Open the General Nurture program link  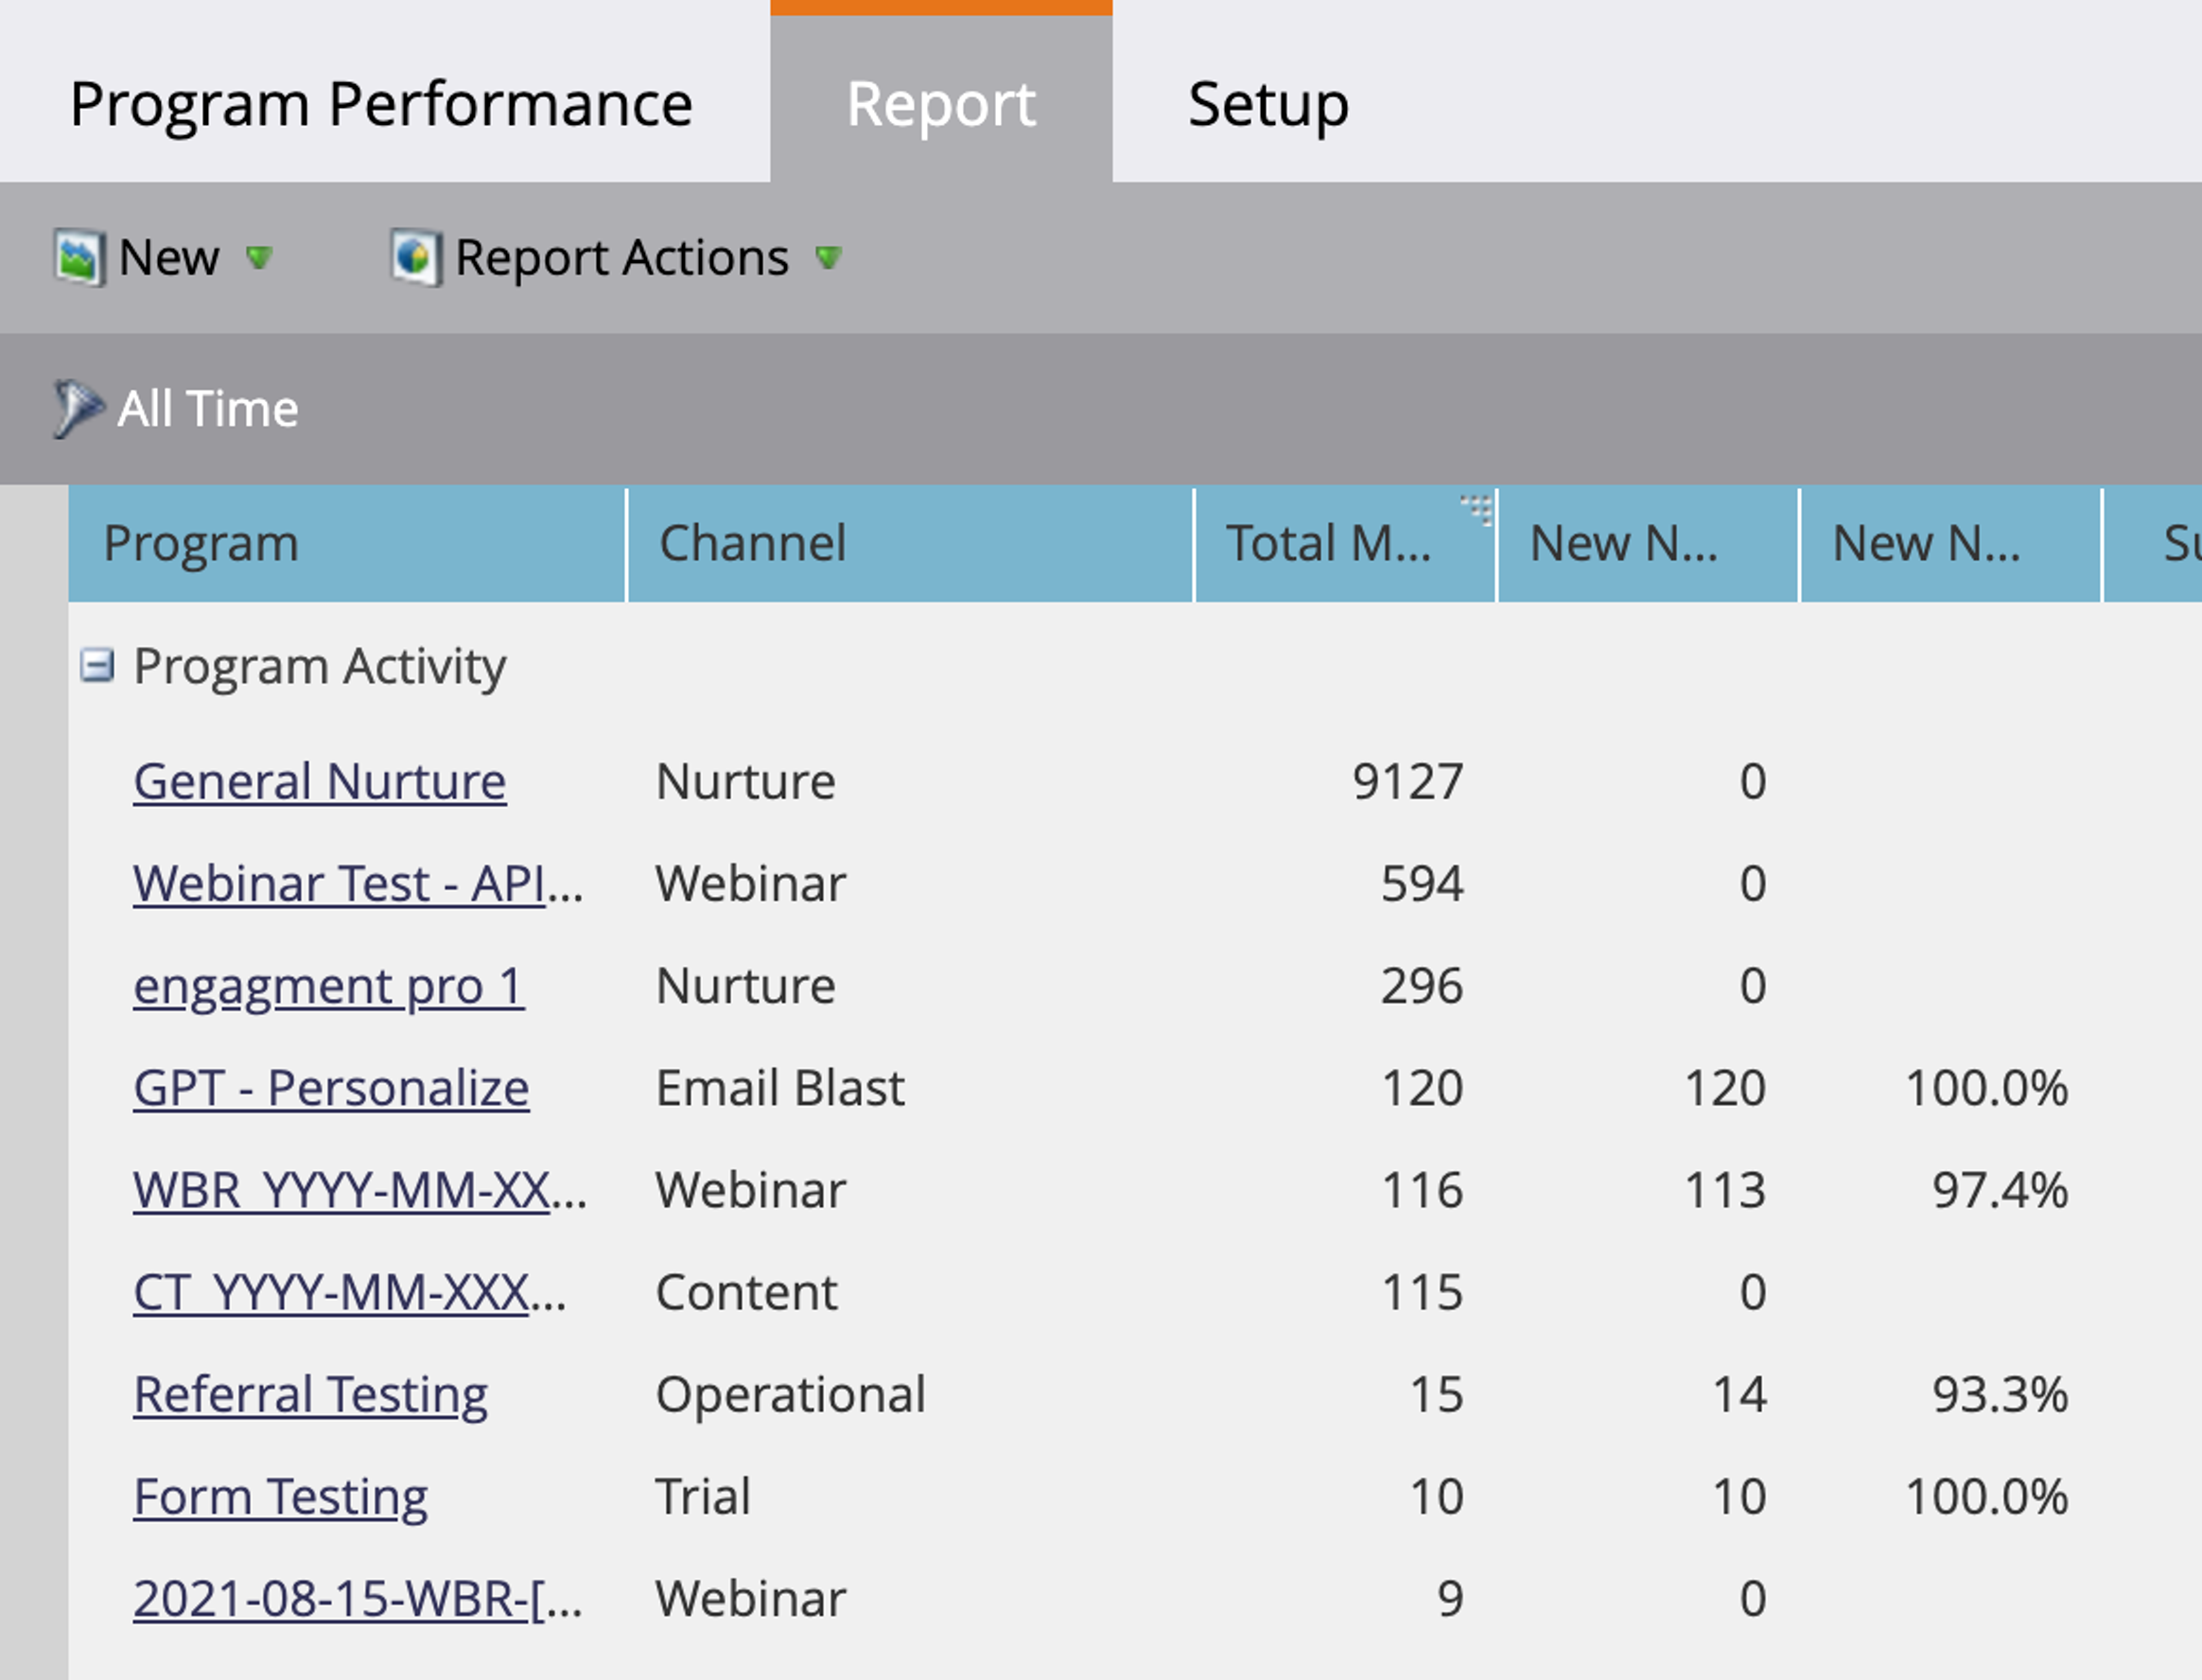[320, 781]
